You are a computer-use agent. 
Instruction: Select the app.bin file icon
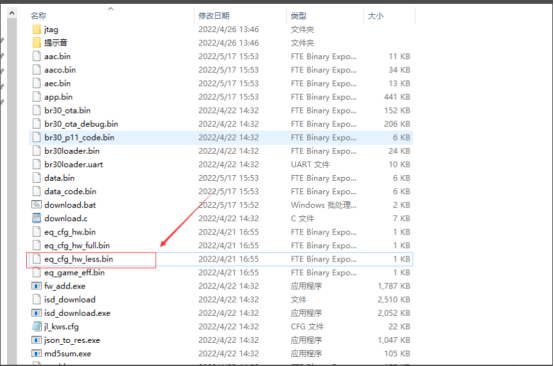click(36, 97)
